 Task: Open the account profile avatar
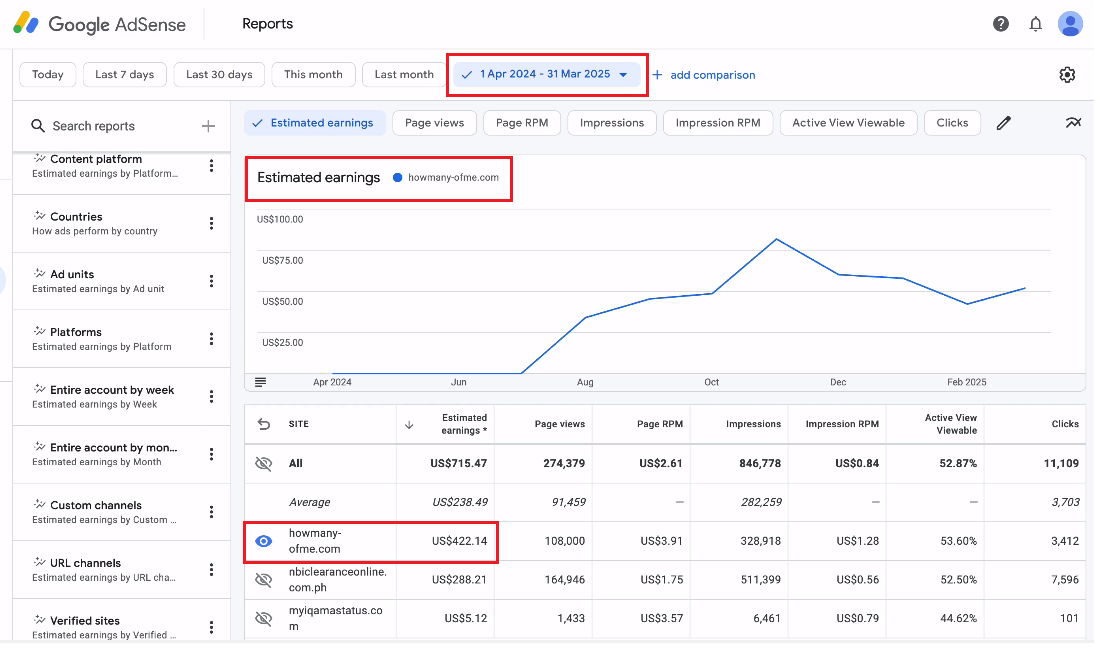tap(1070, 24)
